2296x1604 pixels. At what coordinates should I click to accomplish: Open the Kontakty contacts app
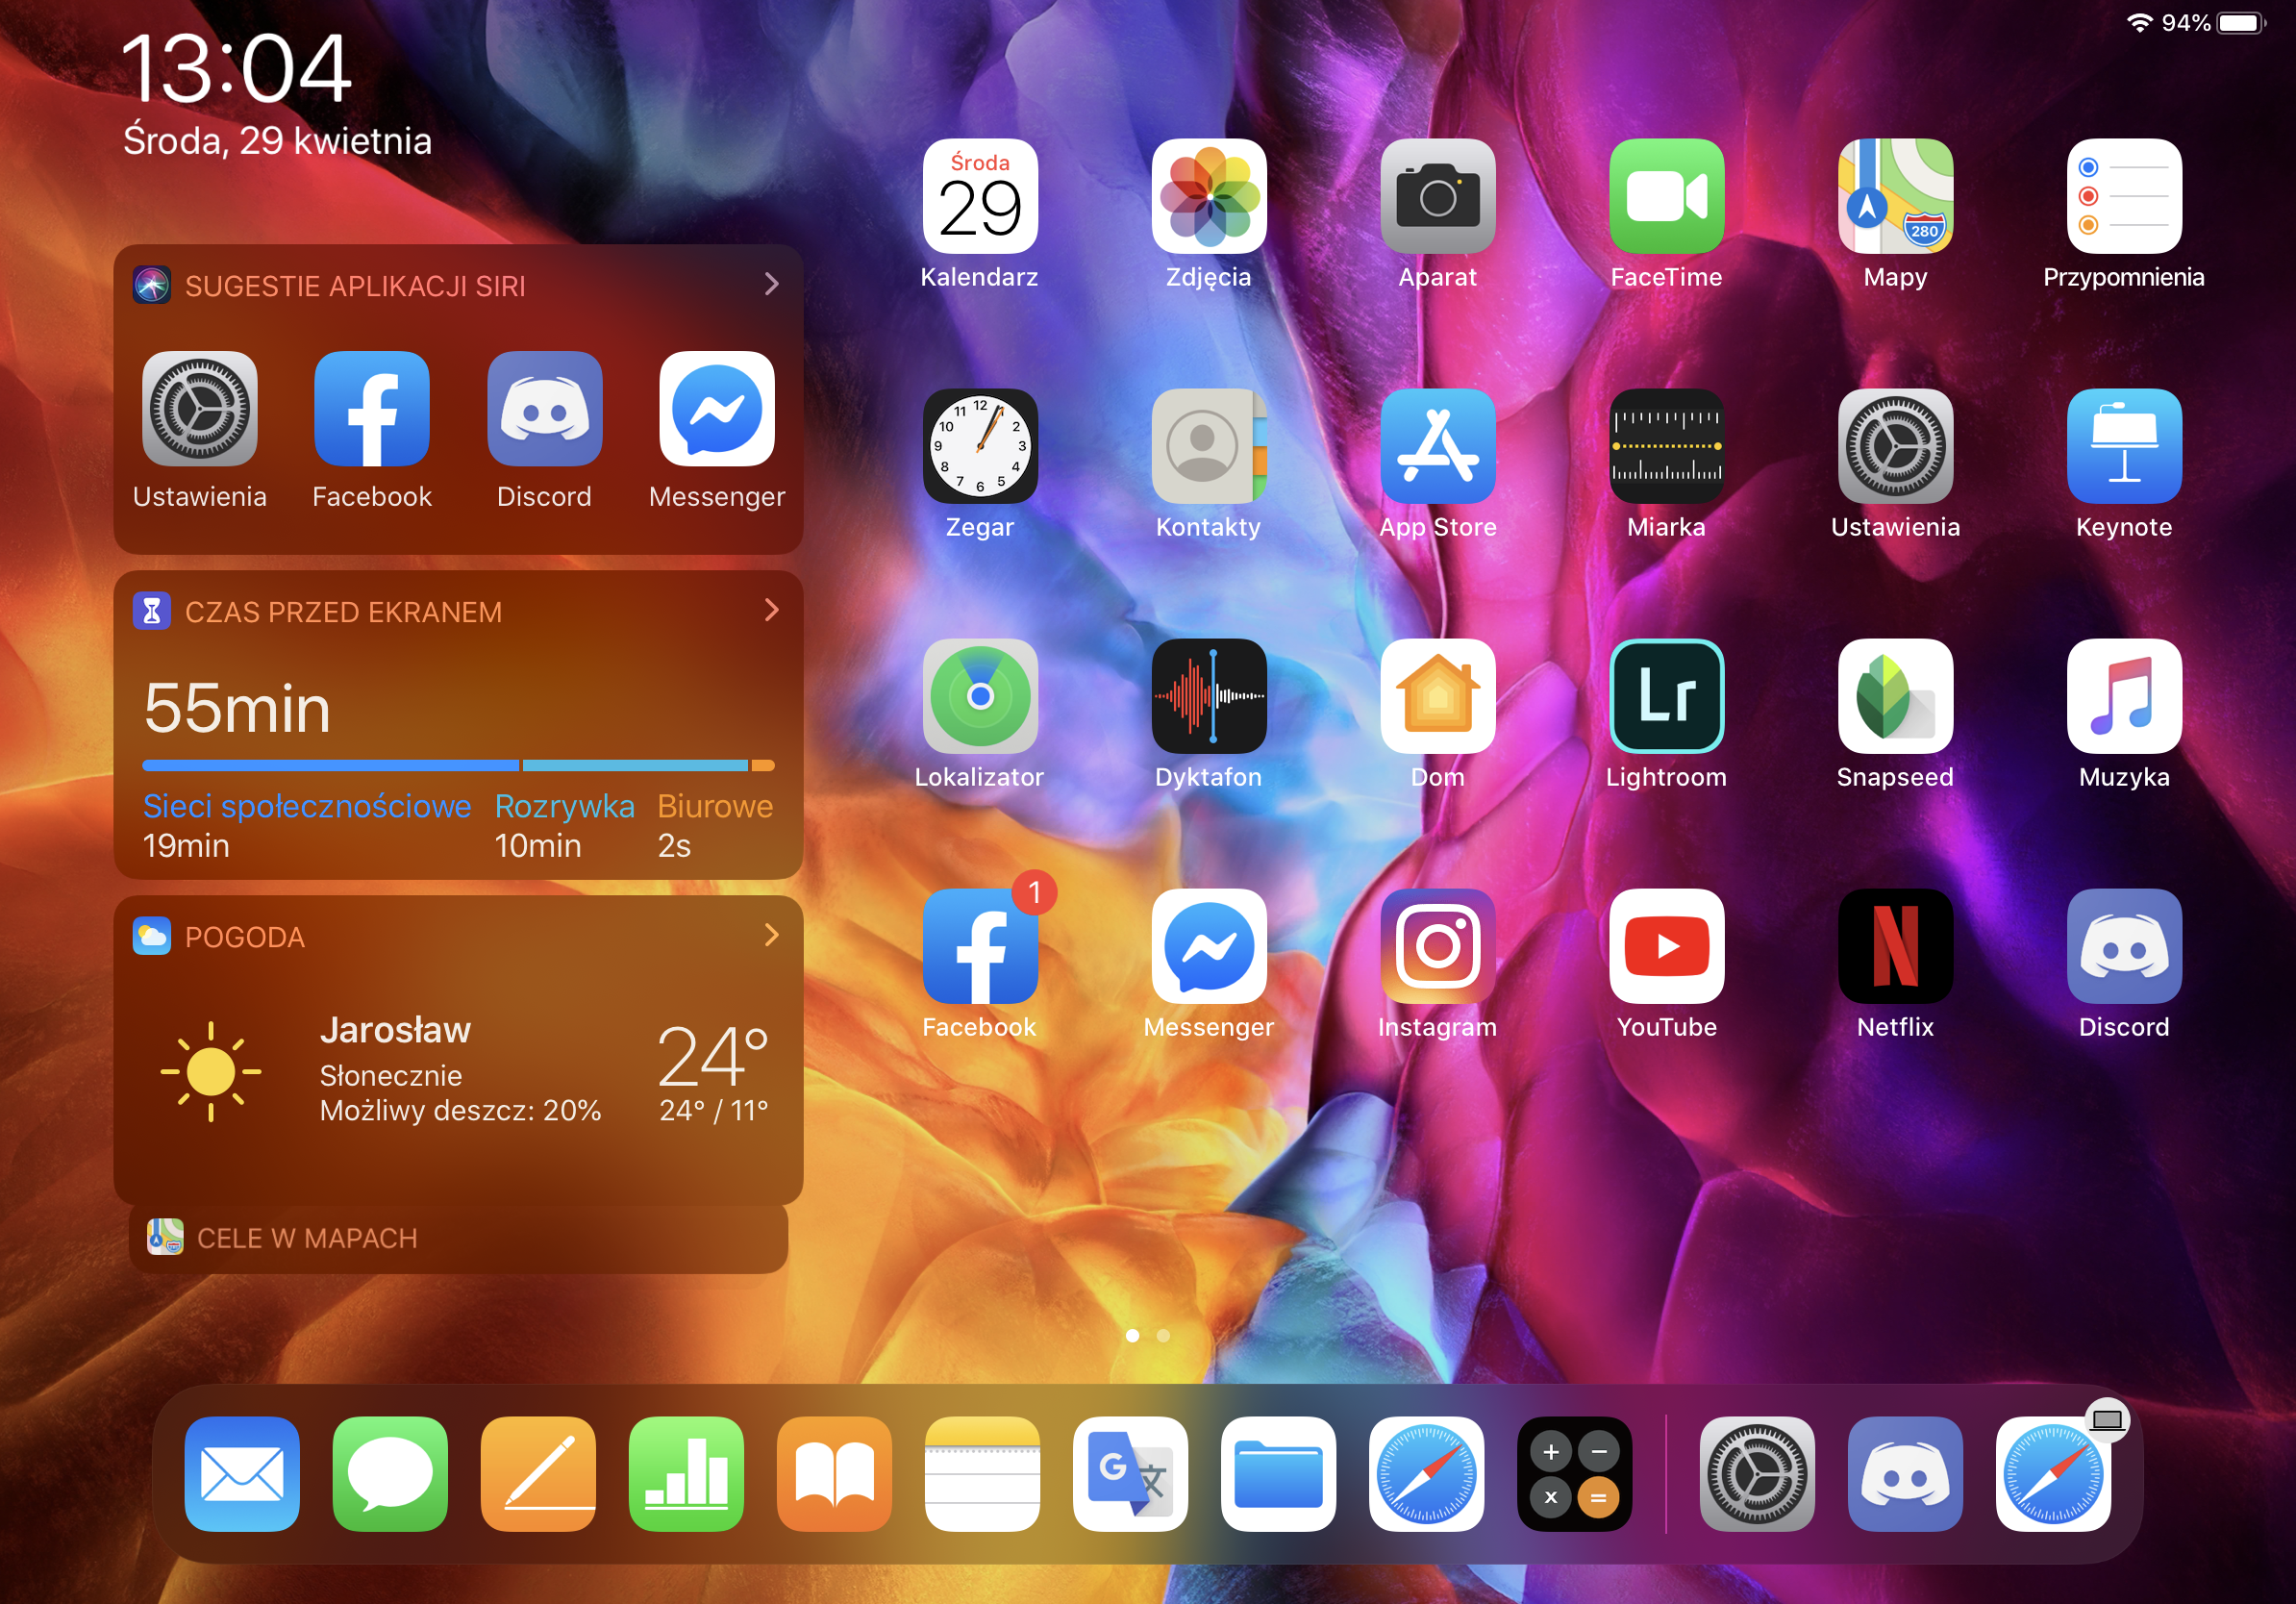tap(1208, 446)
